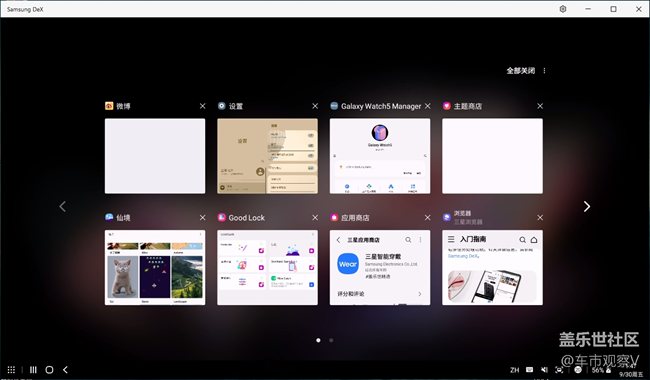Close the 主题商店 app card
Screen dimensions: 650x380
pos(540,106)
